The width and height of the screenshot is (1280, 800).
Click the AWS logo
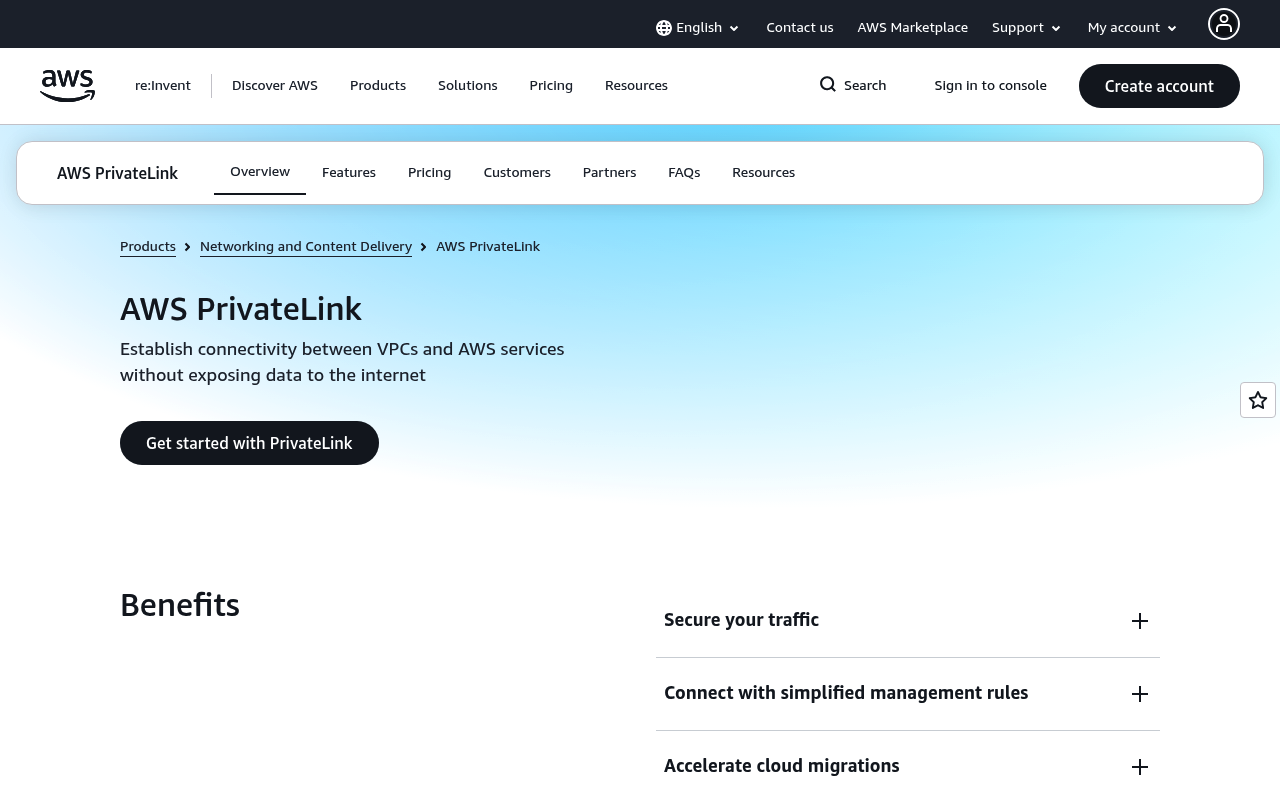coord(68,86)
